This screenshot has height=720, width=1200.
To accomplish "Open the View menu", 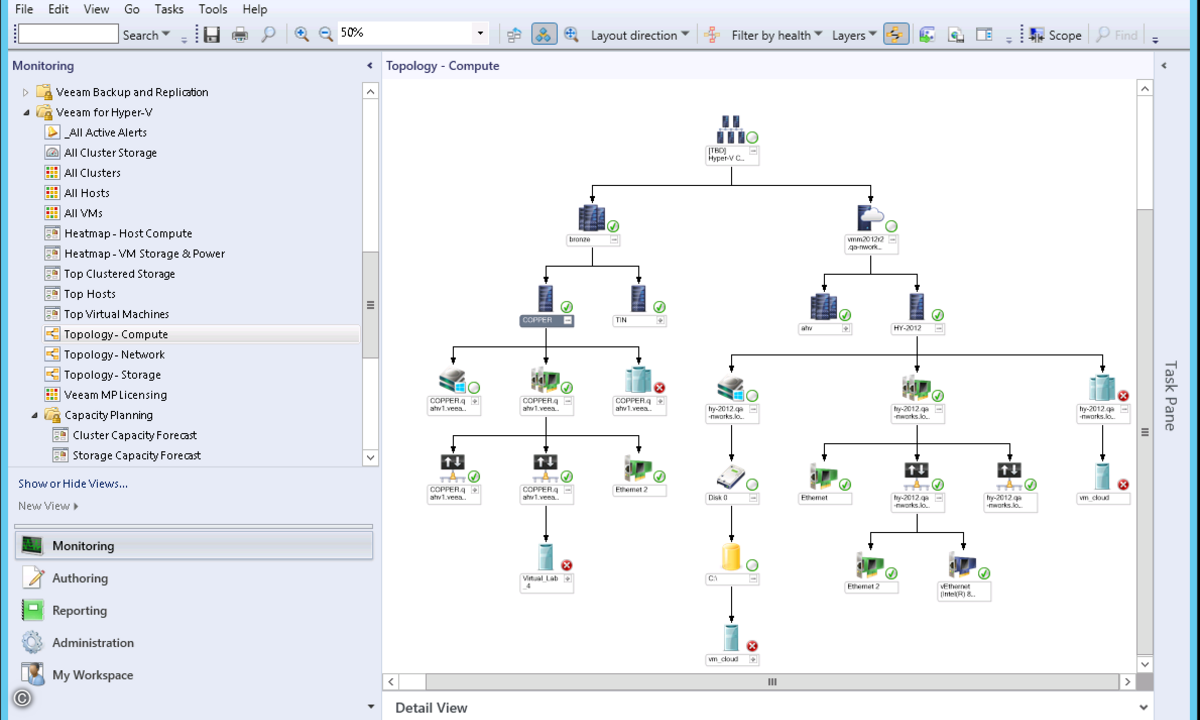I will click(97, 9).
